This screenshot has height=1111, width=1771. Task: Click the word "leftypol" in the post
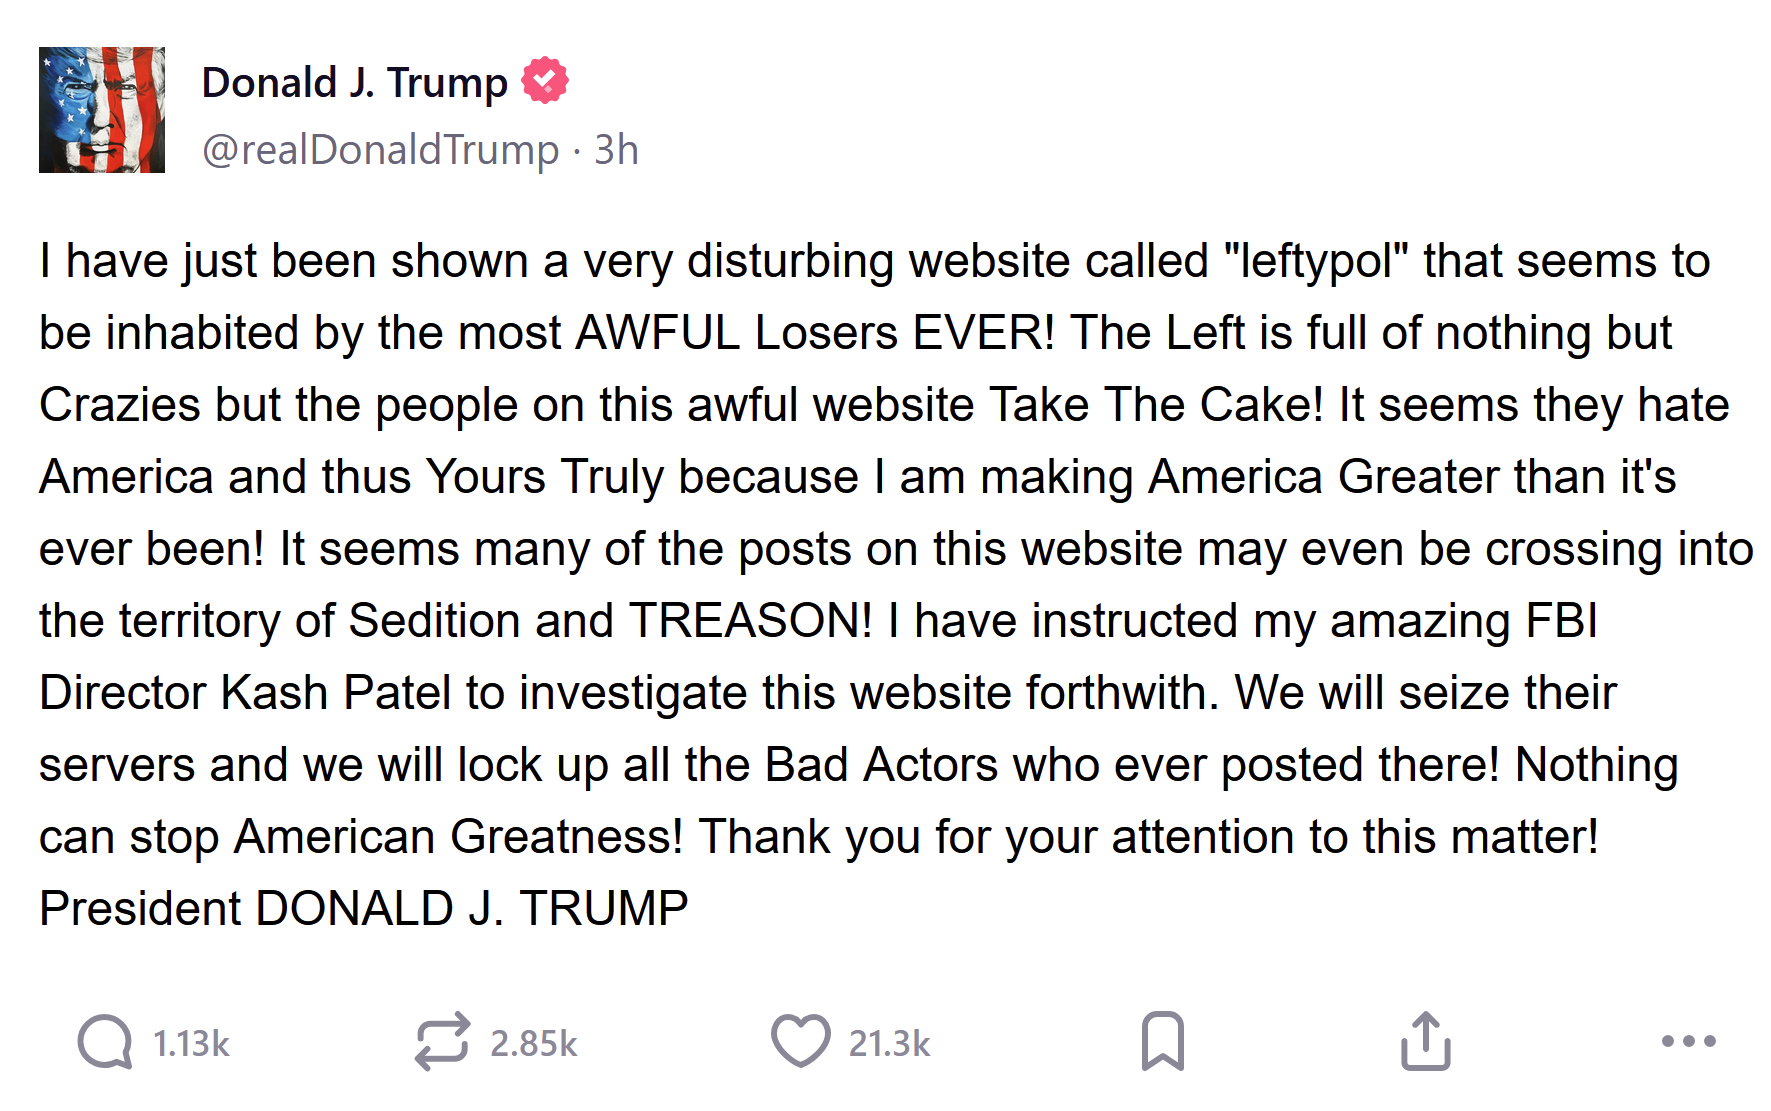tap(1316, 262)
